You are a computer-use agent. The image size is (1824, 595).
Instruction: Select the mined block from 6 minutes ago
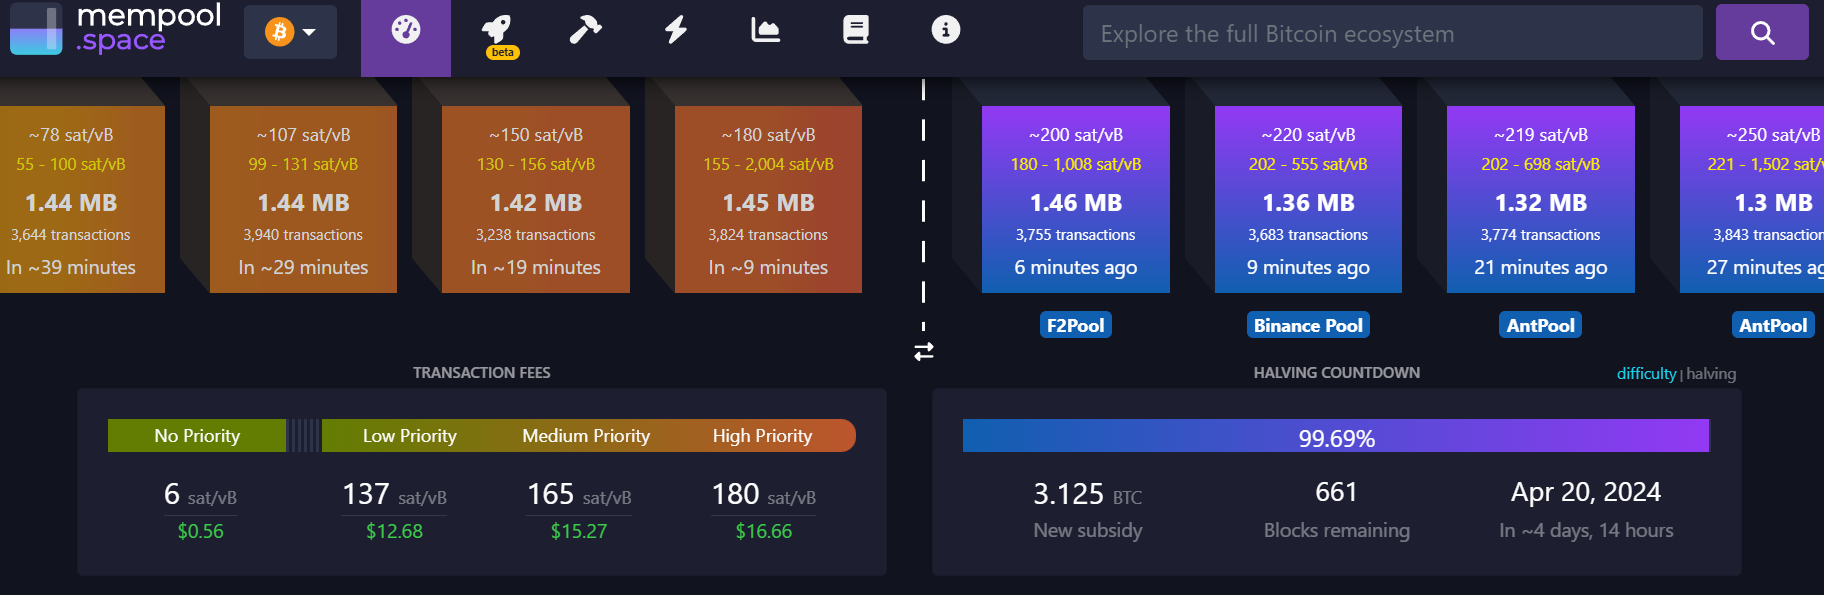click(x=1075, y=200)
